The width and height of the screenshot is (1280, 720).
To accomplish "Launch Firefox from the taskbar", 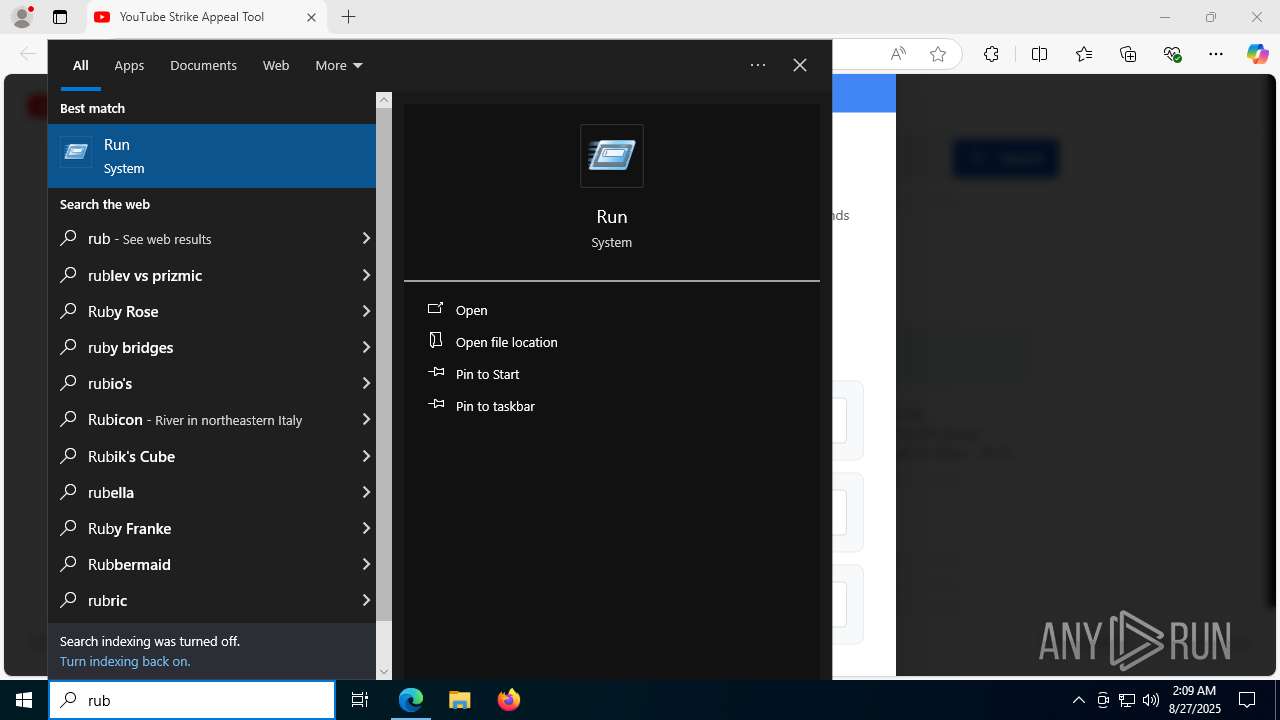I will 509,700.
